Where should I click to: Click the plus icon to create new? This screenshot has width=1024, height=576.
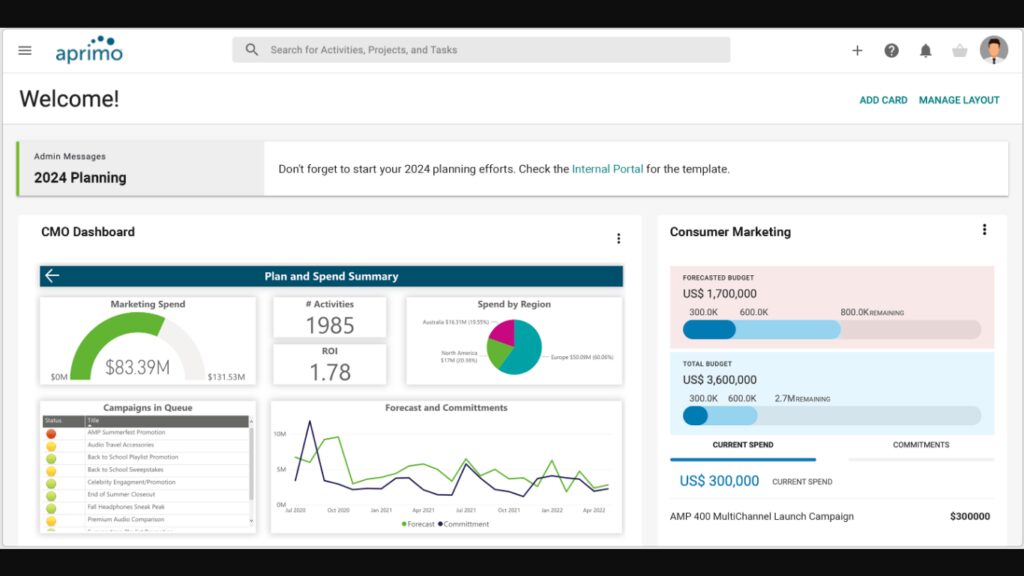(x=857, y=51)
